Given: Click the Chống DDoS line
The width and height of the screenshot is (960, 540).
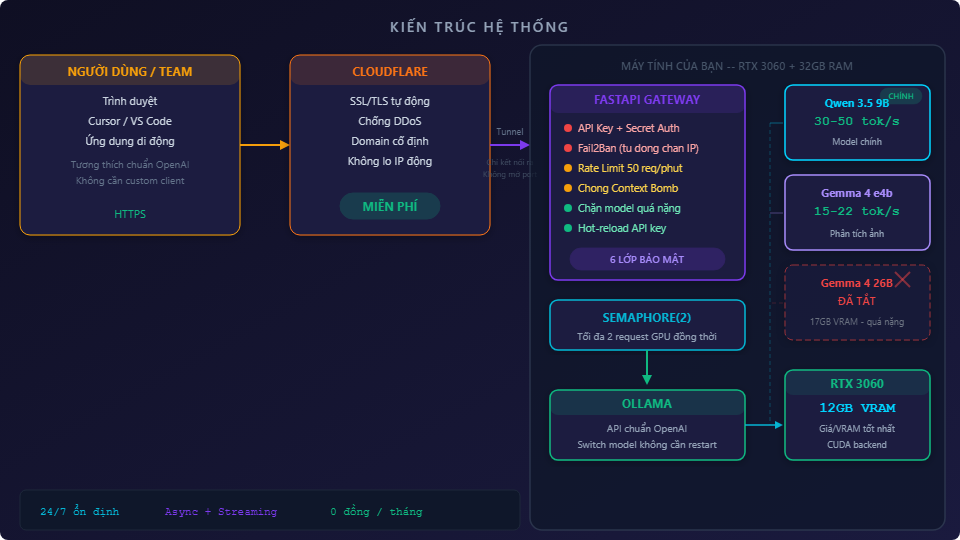Looking at the screenshot, I should coord(390,121).
